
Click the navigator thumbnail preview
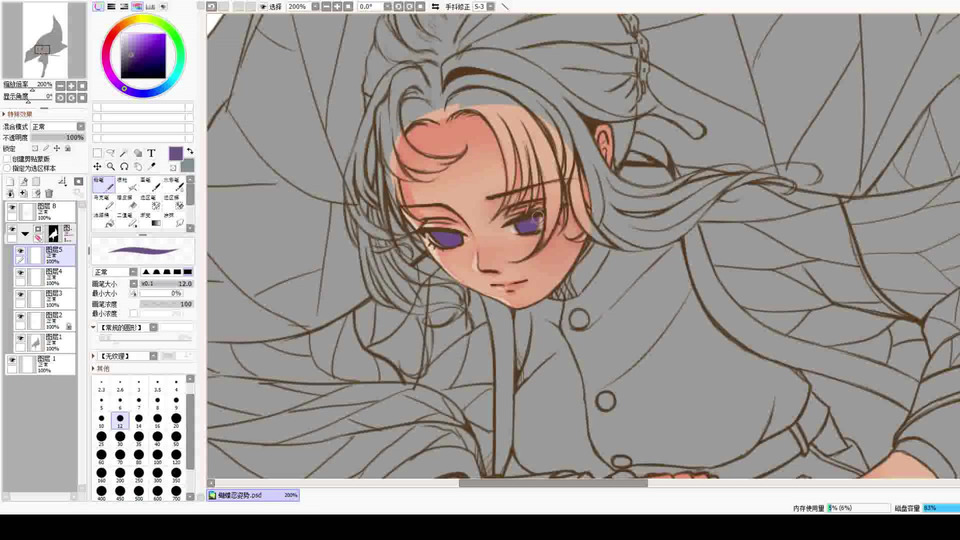click(44, 40)
